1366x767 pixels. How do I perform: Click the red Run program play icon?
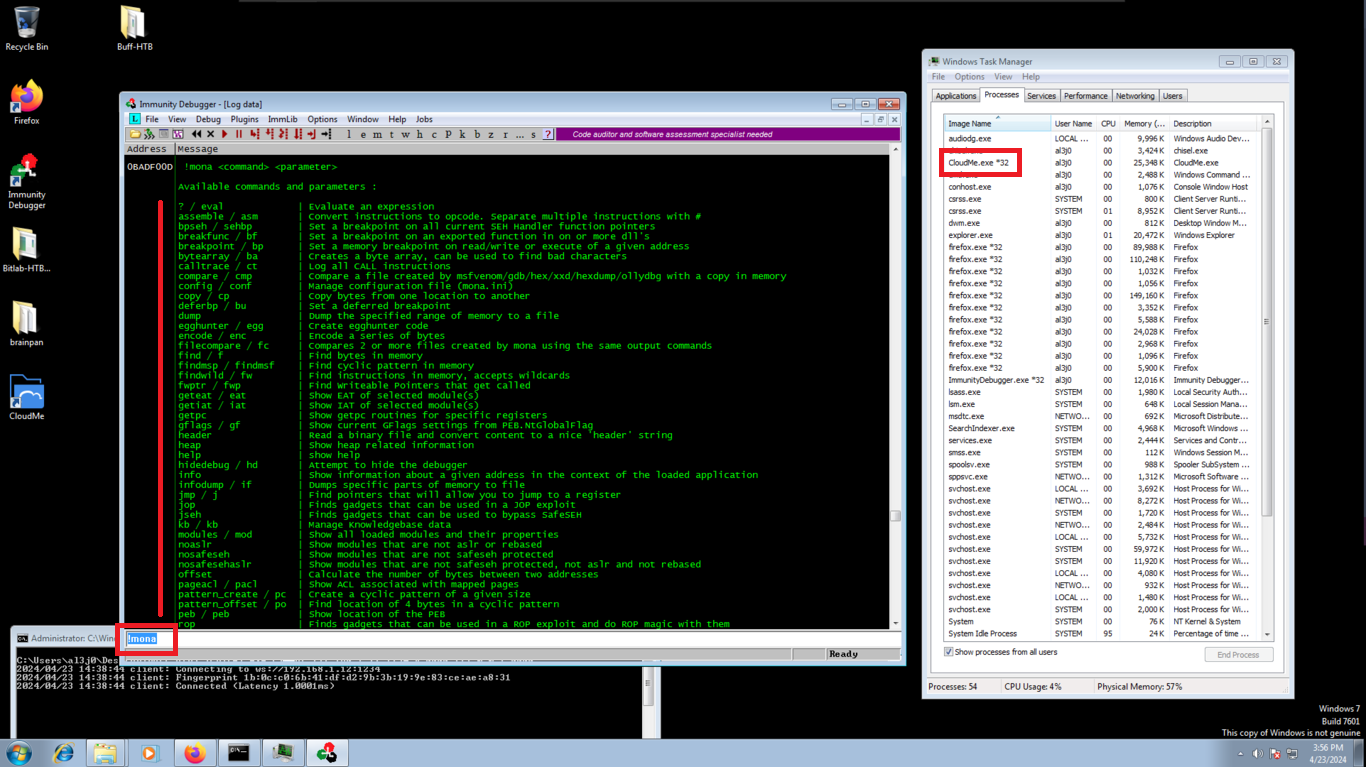coord(224,134)
